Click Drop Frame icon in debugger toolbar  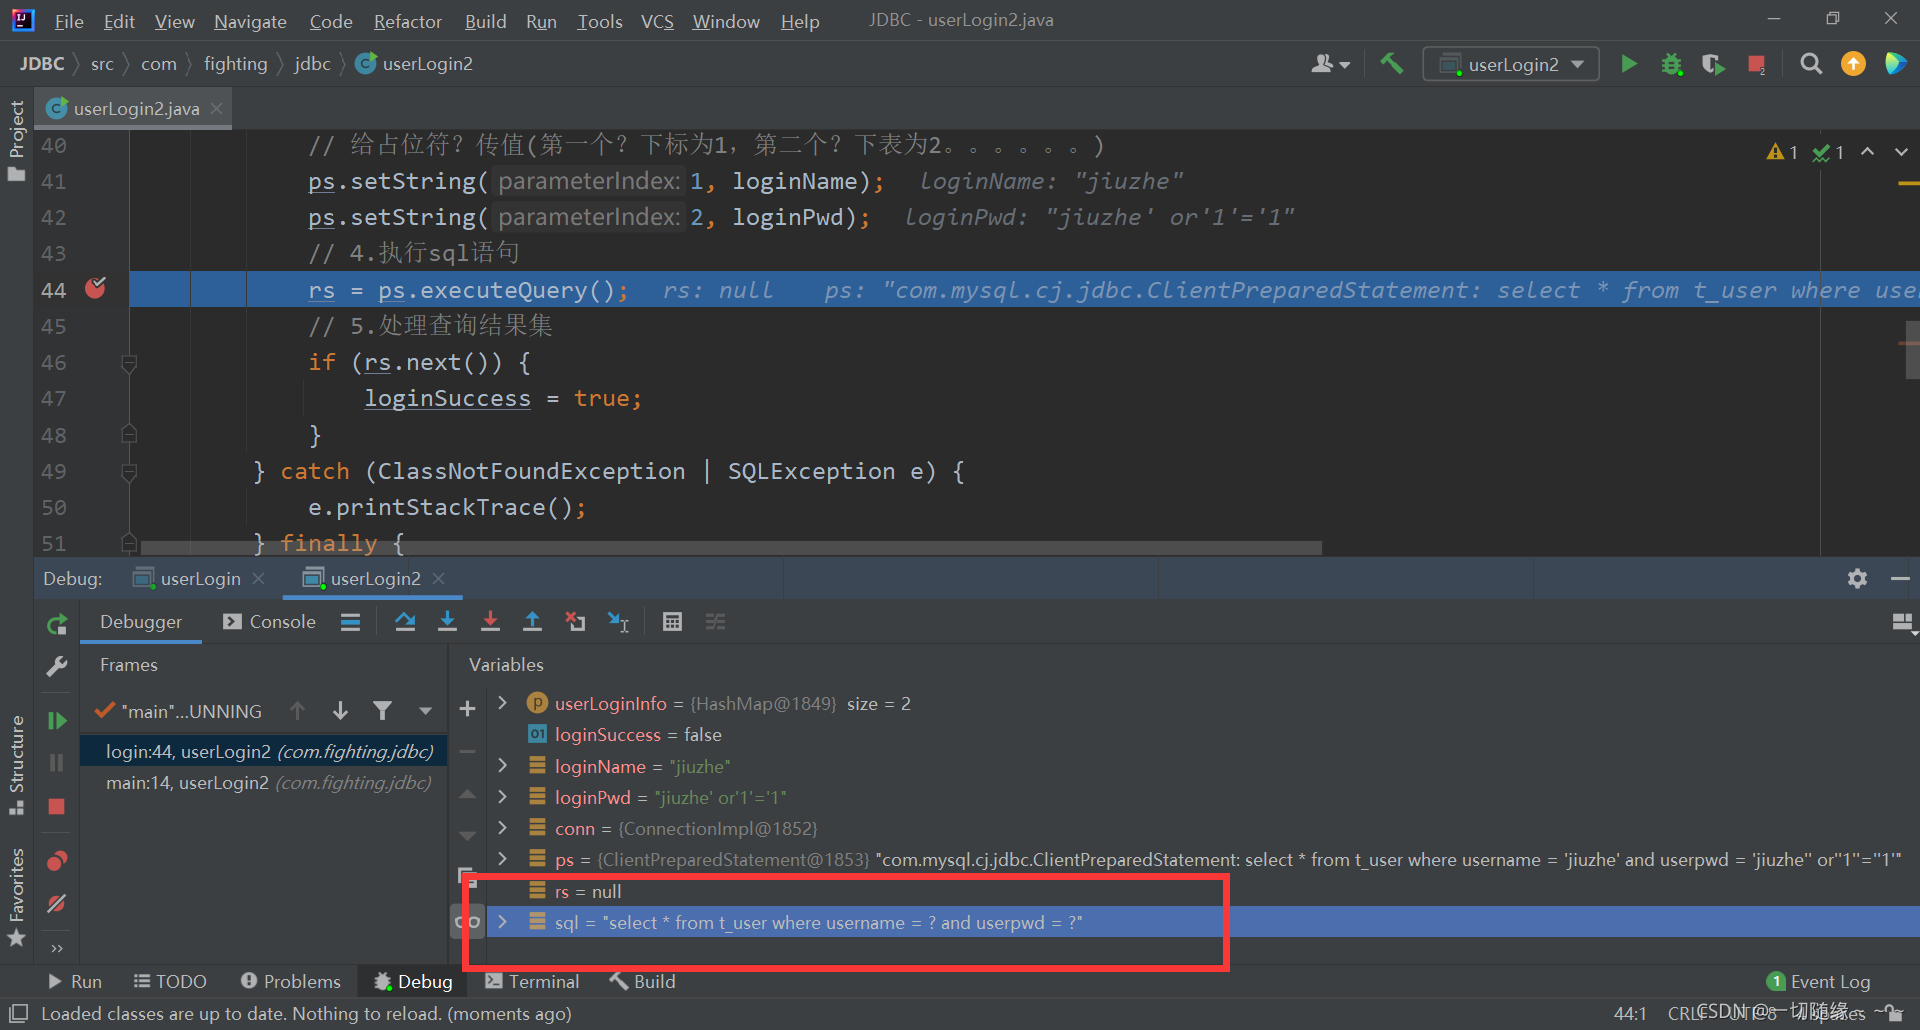click(575, 622)
